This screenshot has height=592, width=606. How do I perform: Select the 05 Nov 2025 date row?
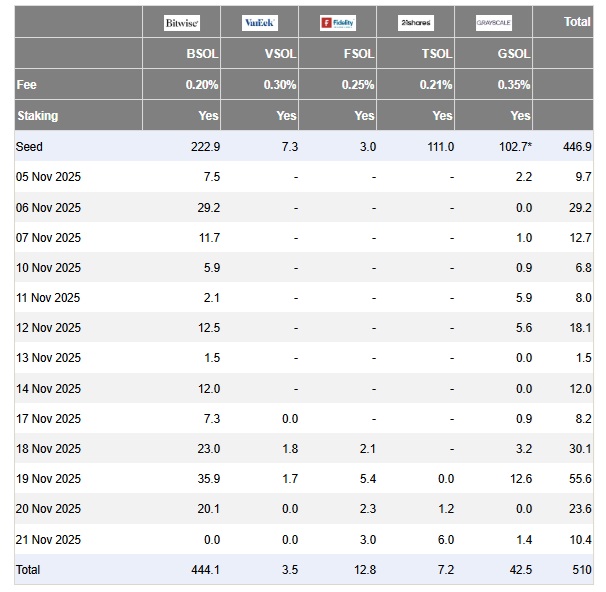48,177
